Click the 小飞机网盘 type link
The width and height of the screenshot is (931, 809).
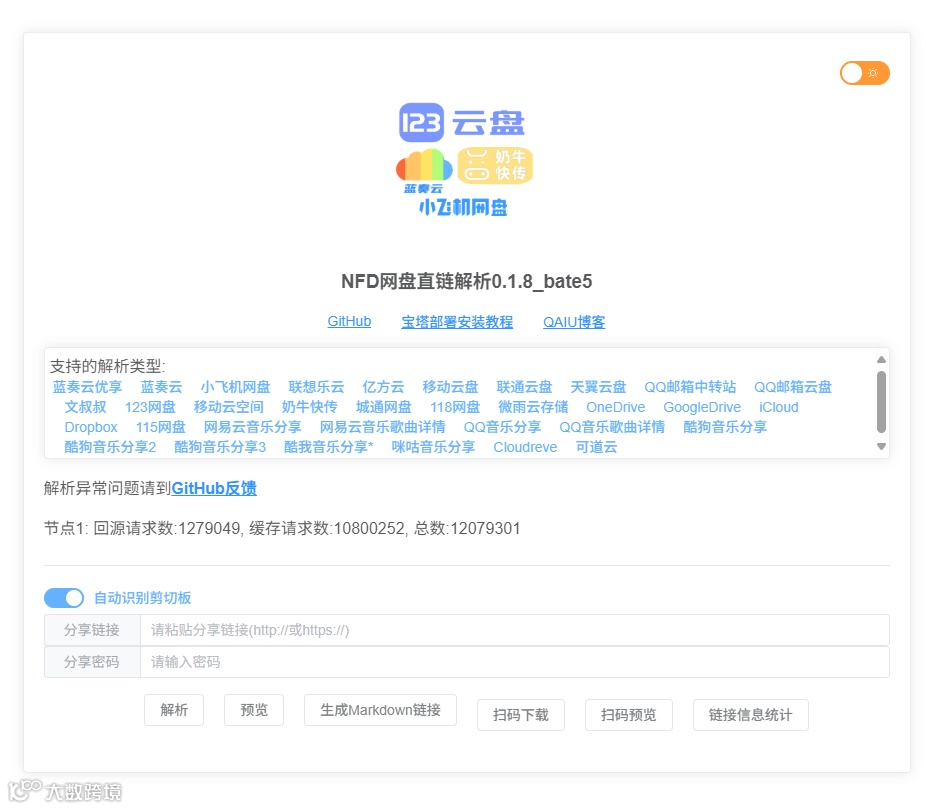pos(235,387)
